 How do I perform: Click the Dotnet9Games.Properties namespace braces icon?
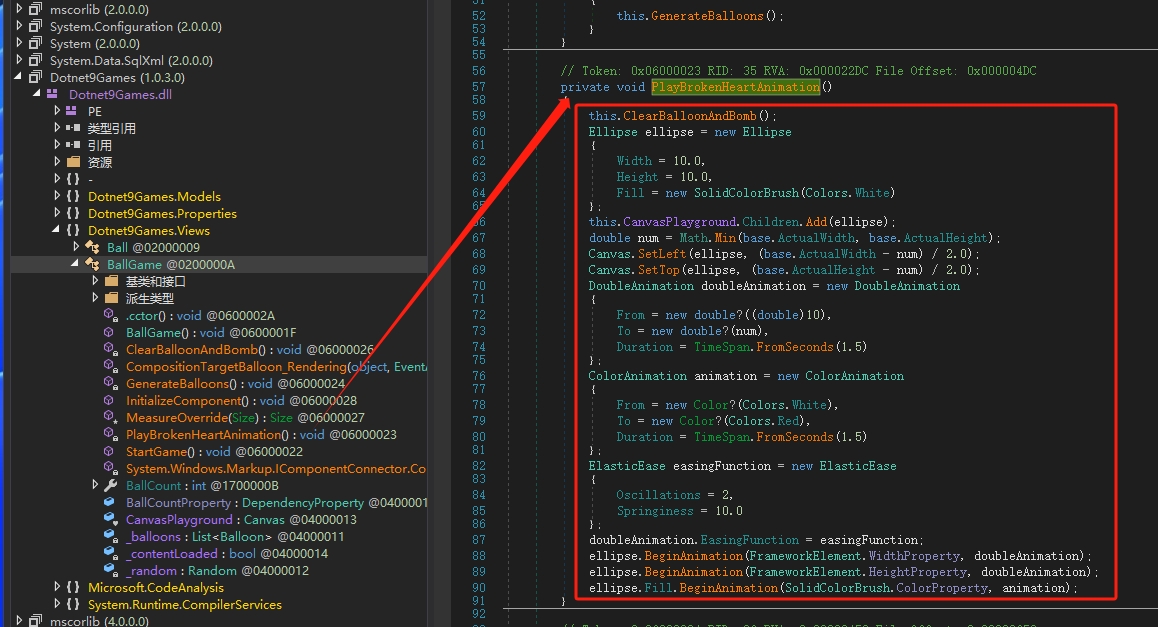[x=73, y=213]
